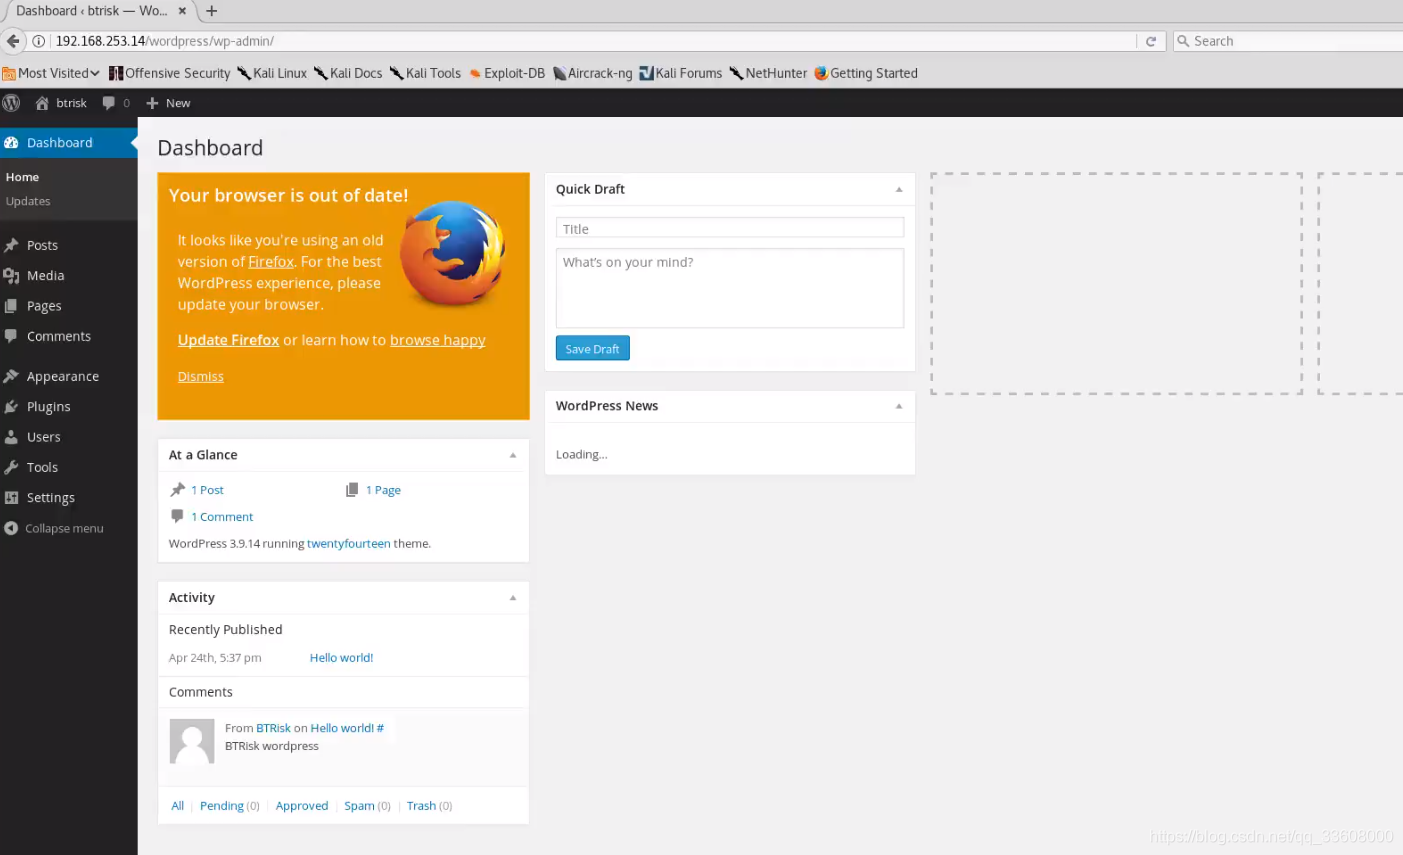Open the Offensive Security bookmark
The height and width of the screenshot is (855, 1403).
170,73
